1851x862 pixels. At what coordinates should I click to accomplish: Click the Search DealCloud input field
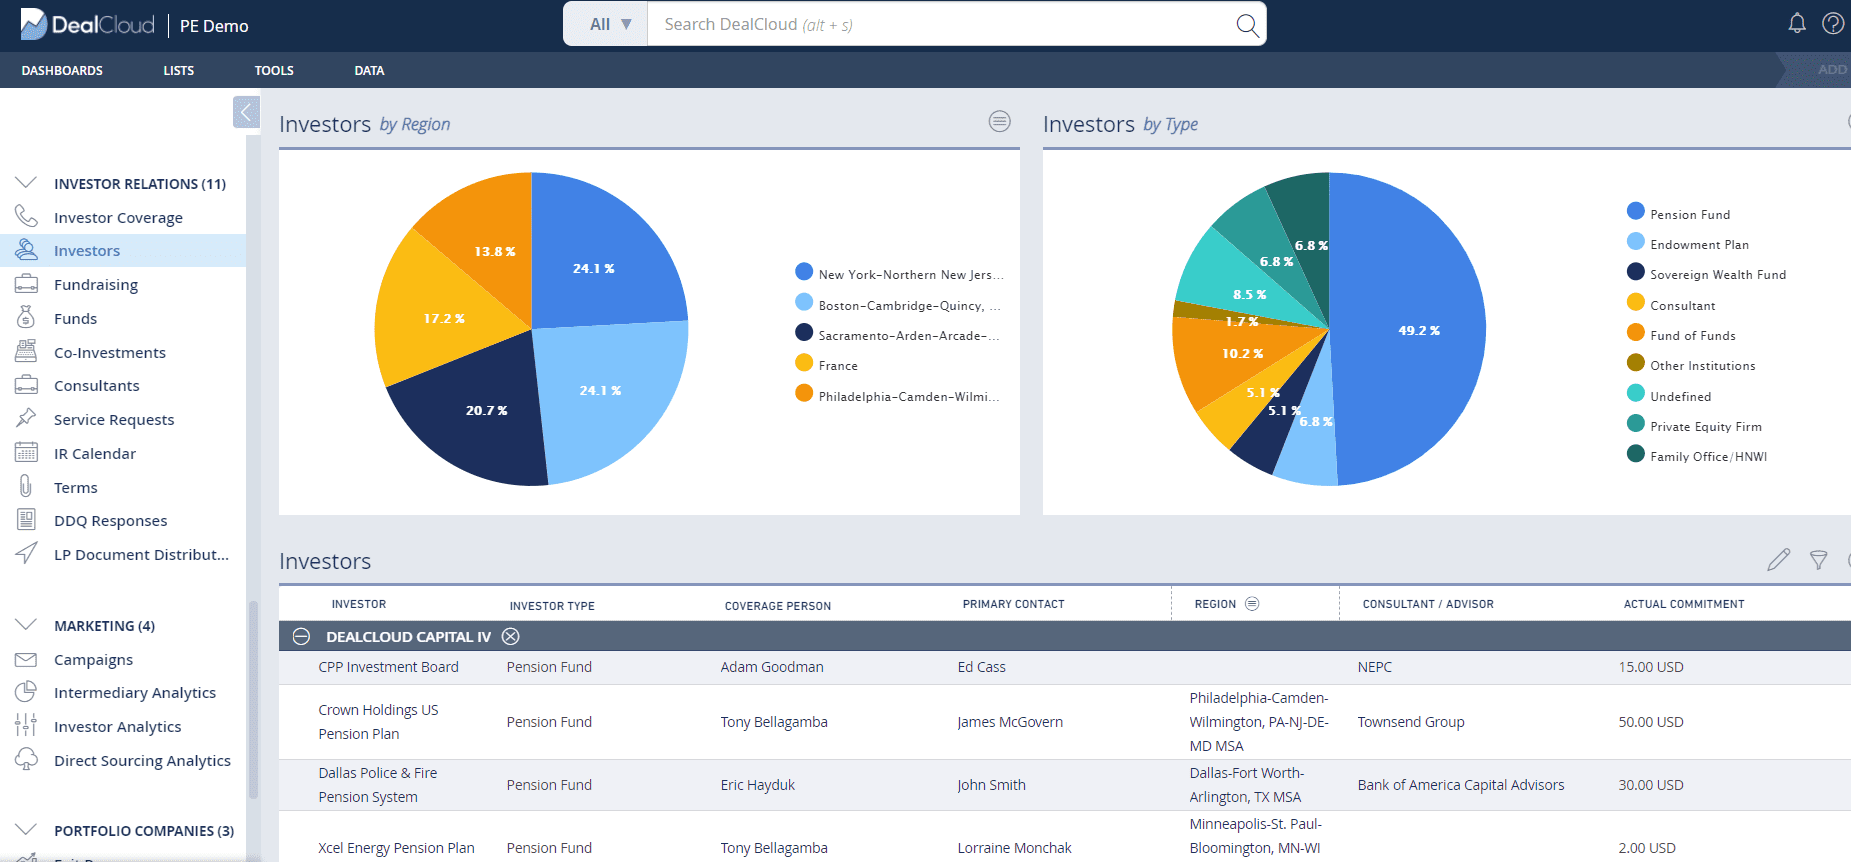click(940, 24)
